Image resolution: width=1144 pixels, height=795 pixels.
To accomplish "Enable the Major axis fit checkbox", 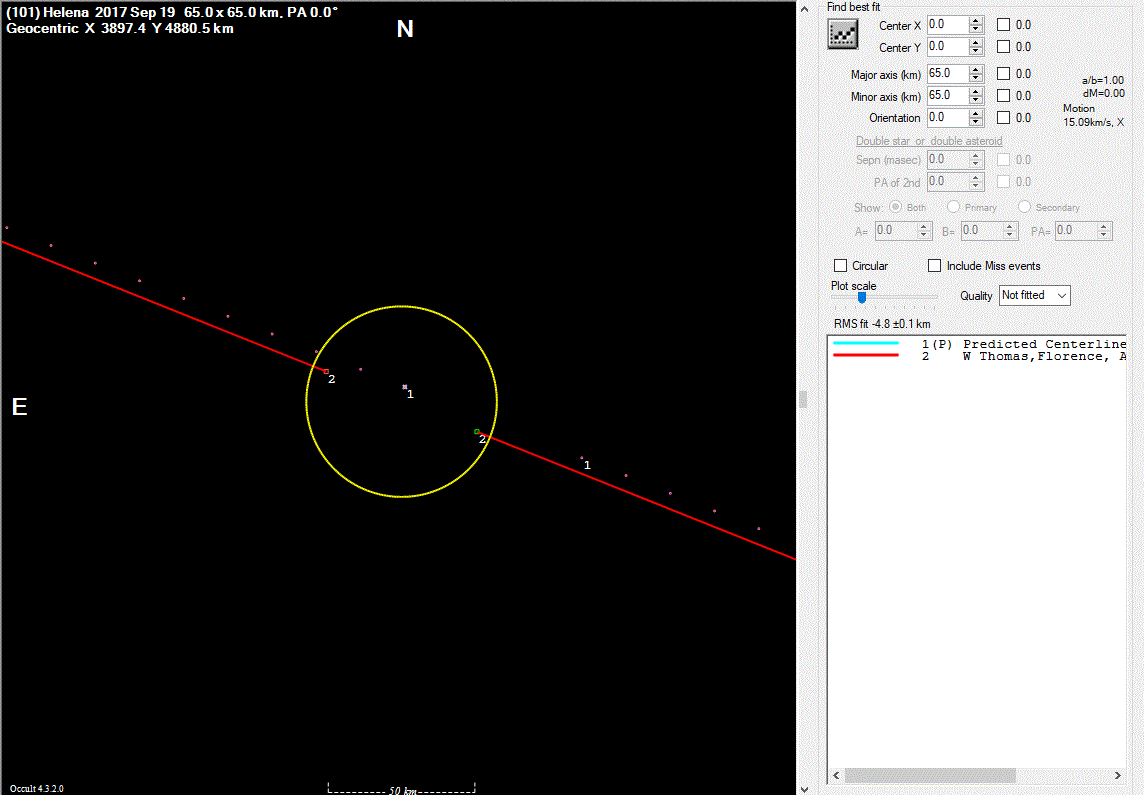I will (1003, 74).
